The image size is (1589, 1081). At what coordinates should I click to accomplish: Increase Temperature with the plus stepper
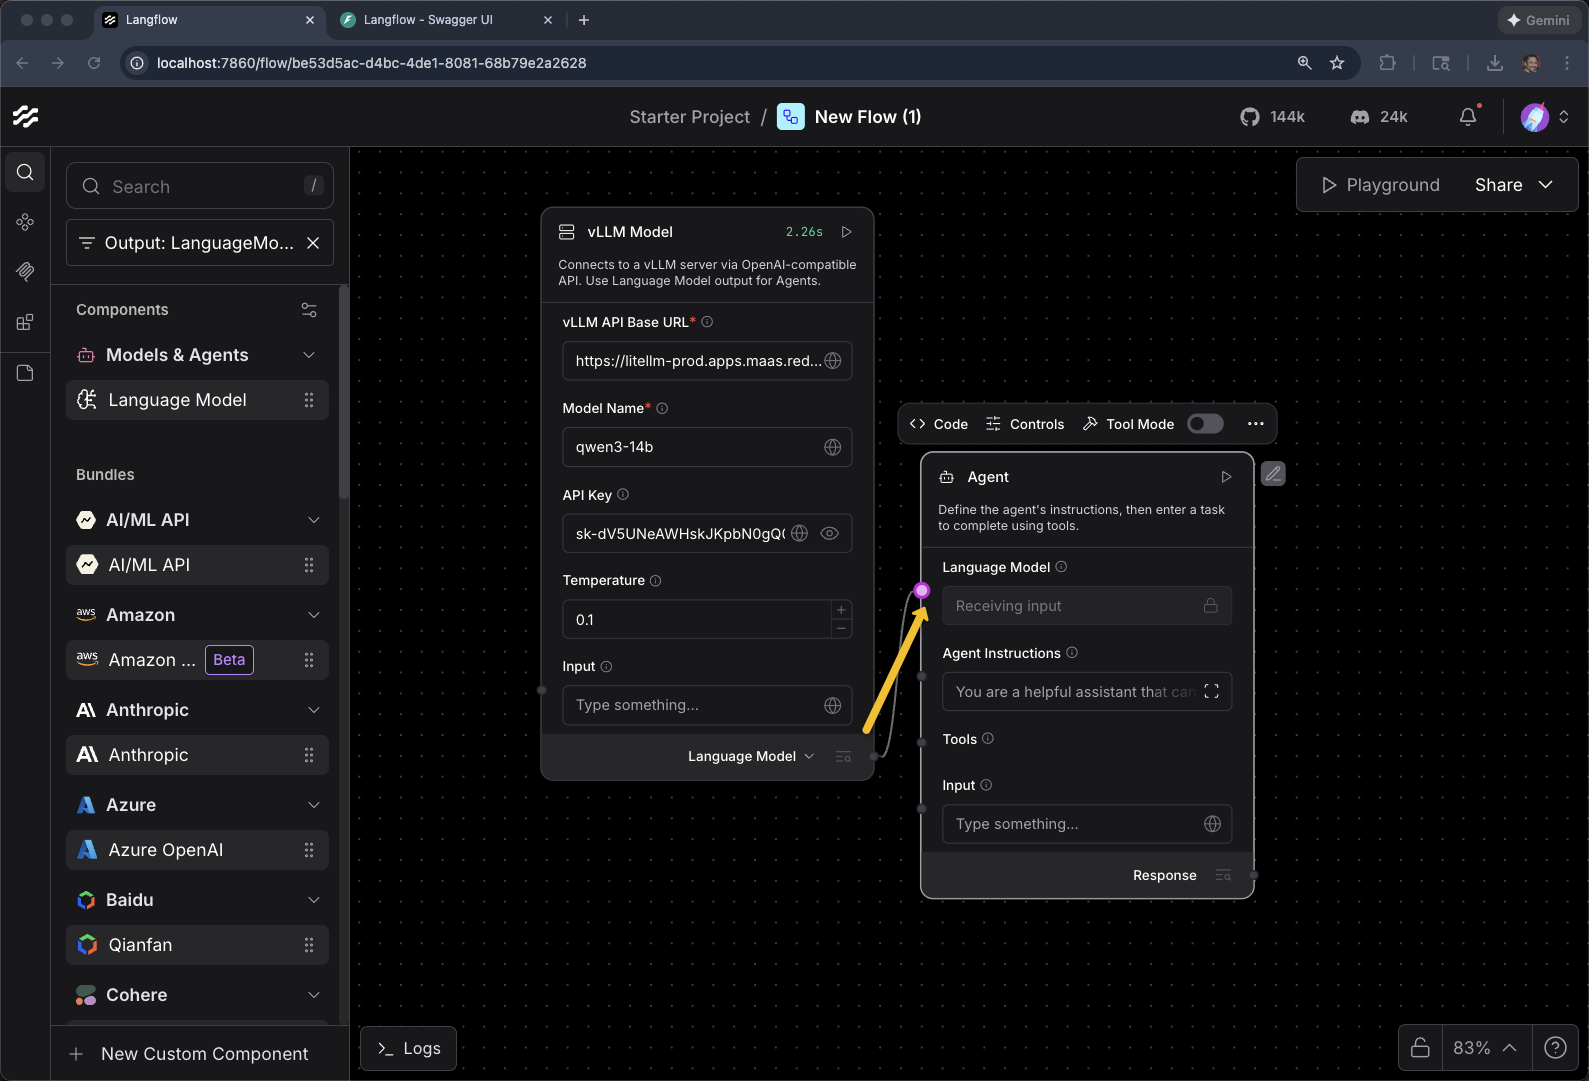pos(841,610)
